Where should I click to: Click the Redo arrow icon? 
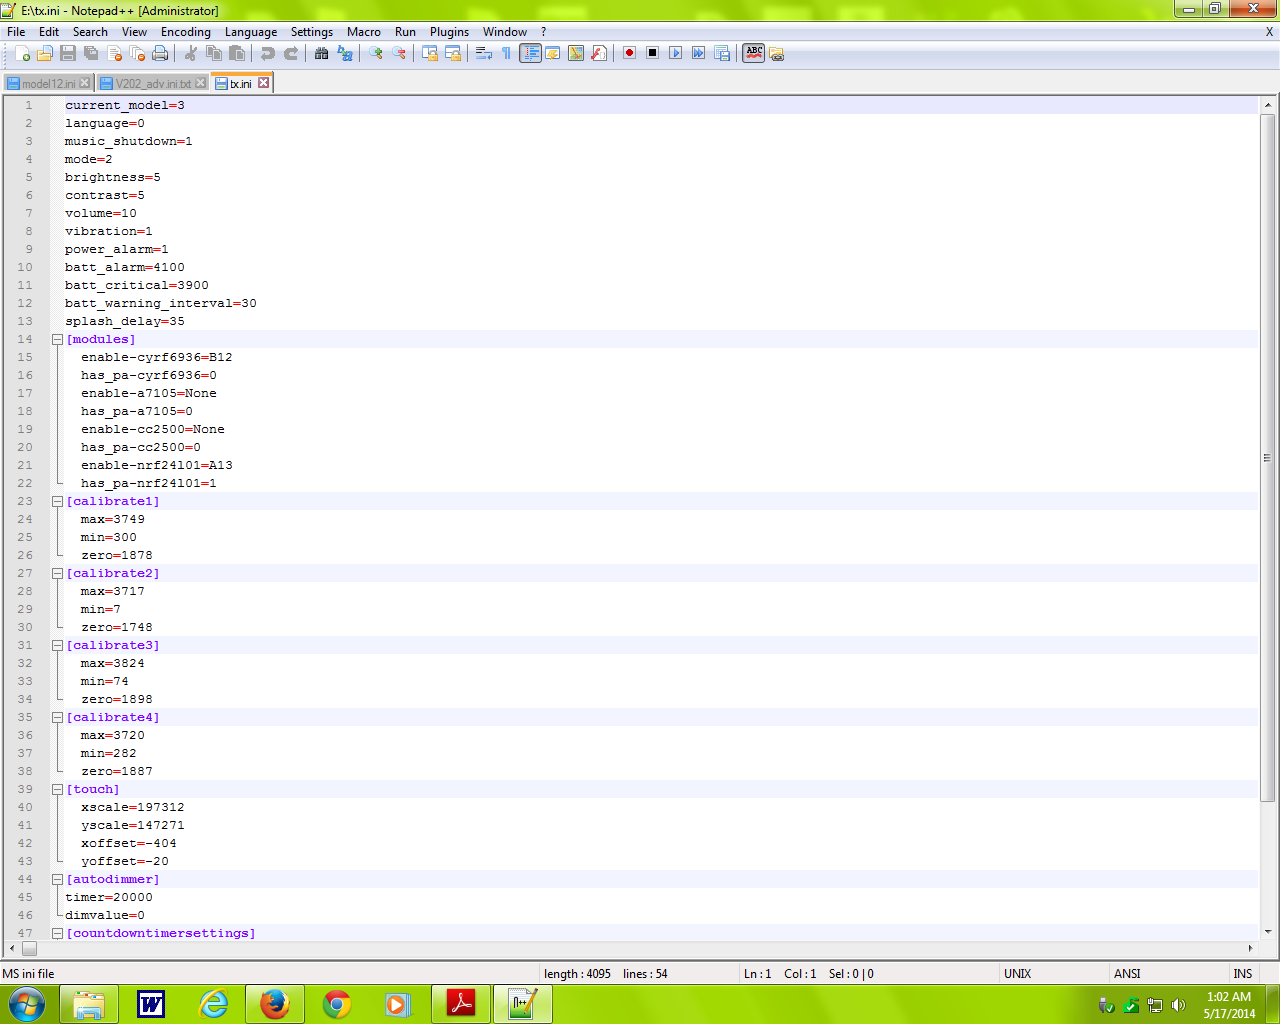[291, 53]
